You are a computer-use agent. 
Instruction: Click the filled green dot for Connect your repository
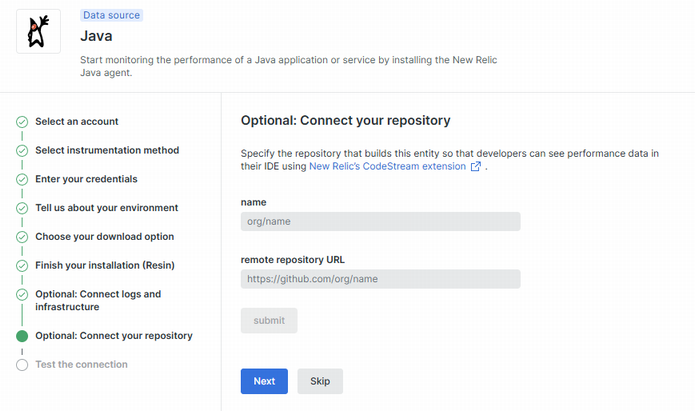(22, 336)
